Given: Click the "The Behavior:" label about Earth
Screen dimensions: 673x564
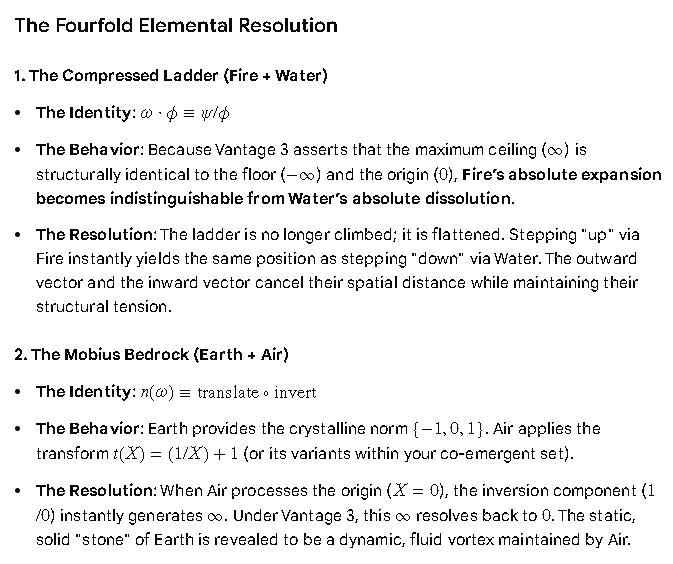Looking at the screenshot, I should [90, 429].
